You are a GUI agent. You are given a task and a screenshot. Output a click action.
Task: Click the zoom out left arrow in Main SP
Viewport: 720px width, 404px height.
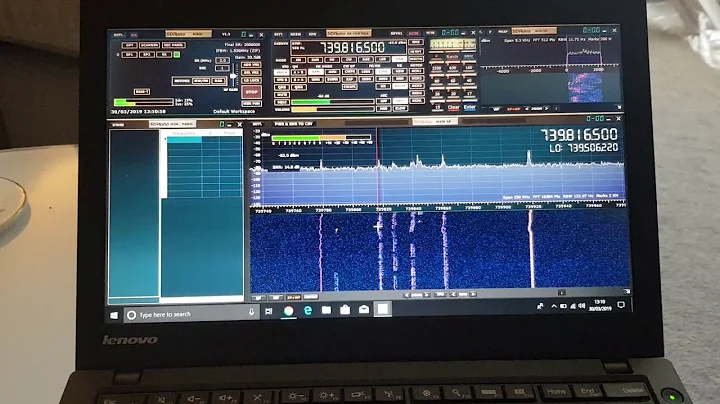pyautogui.click(x=407, y=295)
